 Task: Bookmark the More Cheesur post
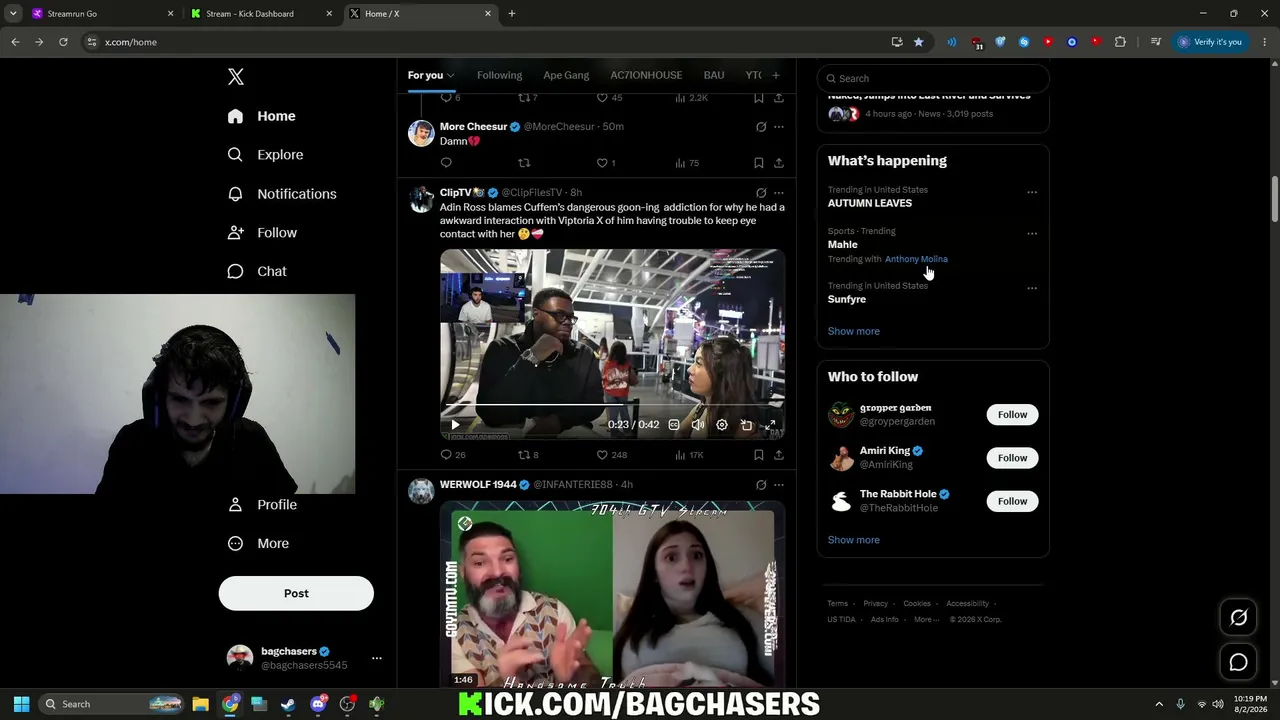click(759, 163)
